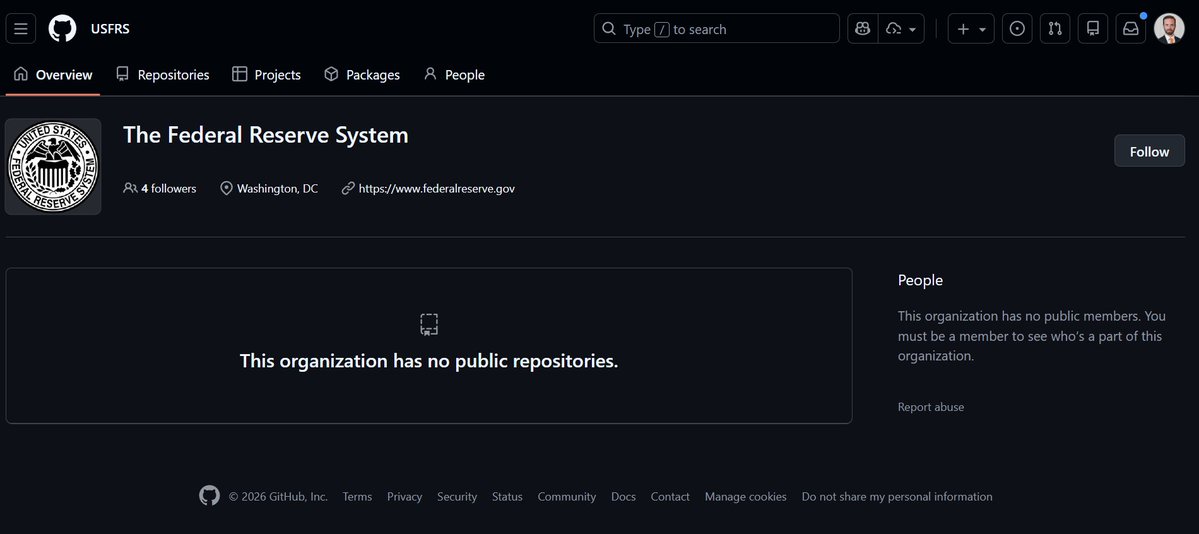The image size is (1199, 534).
Task: Open the Security footer link
Action: pyautogui.click(x=457, y=497)
